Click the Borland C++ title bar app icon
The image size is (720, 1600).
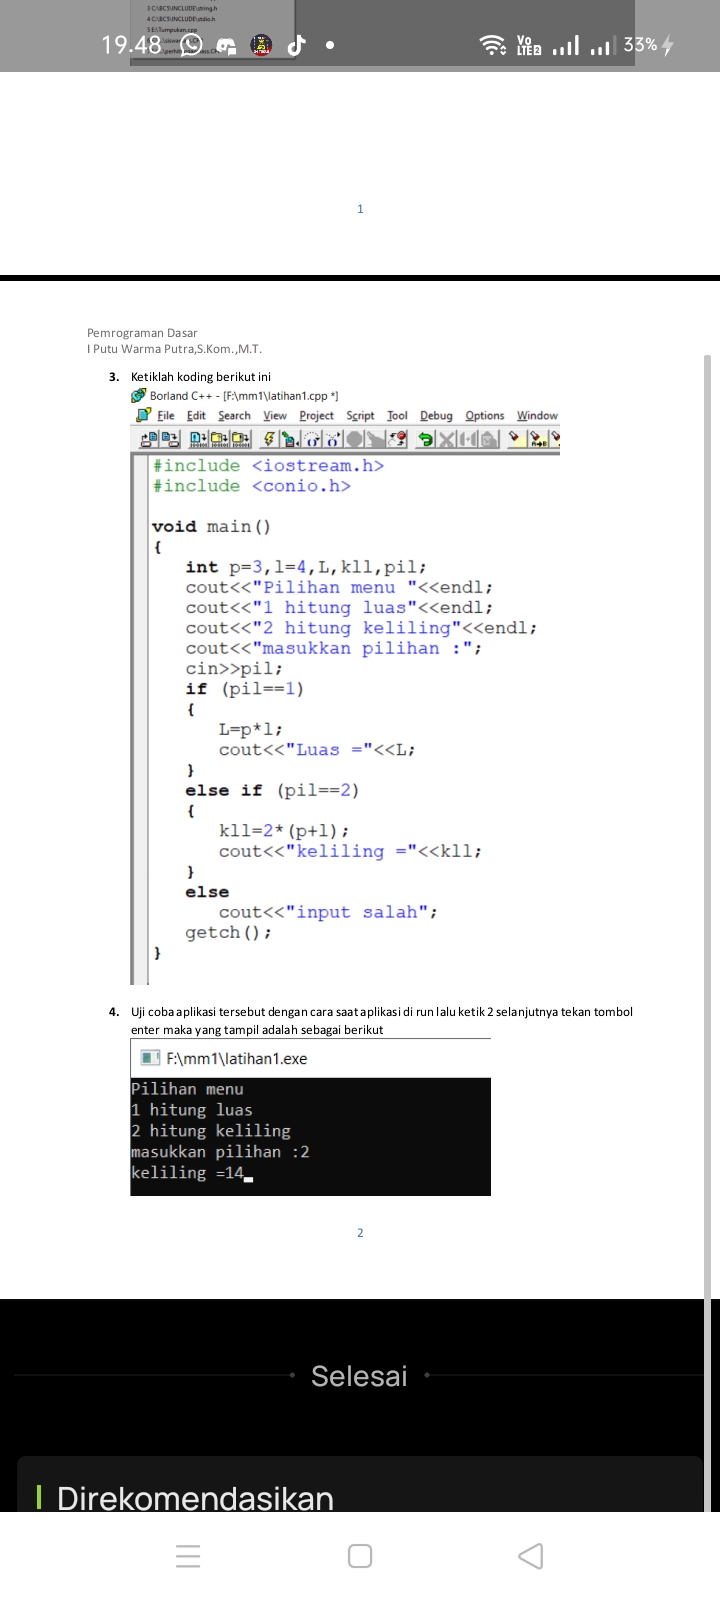pos(139,396)
